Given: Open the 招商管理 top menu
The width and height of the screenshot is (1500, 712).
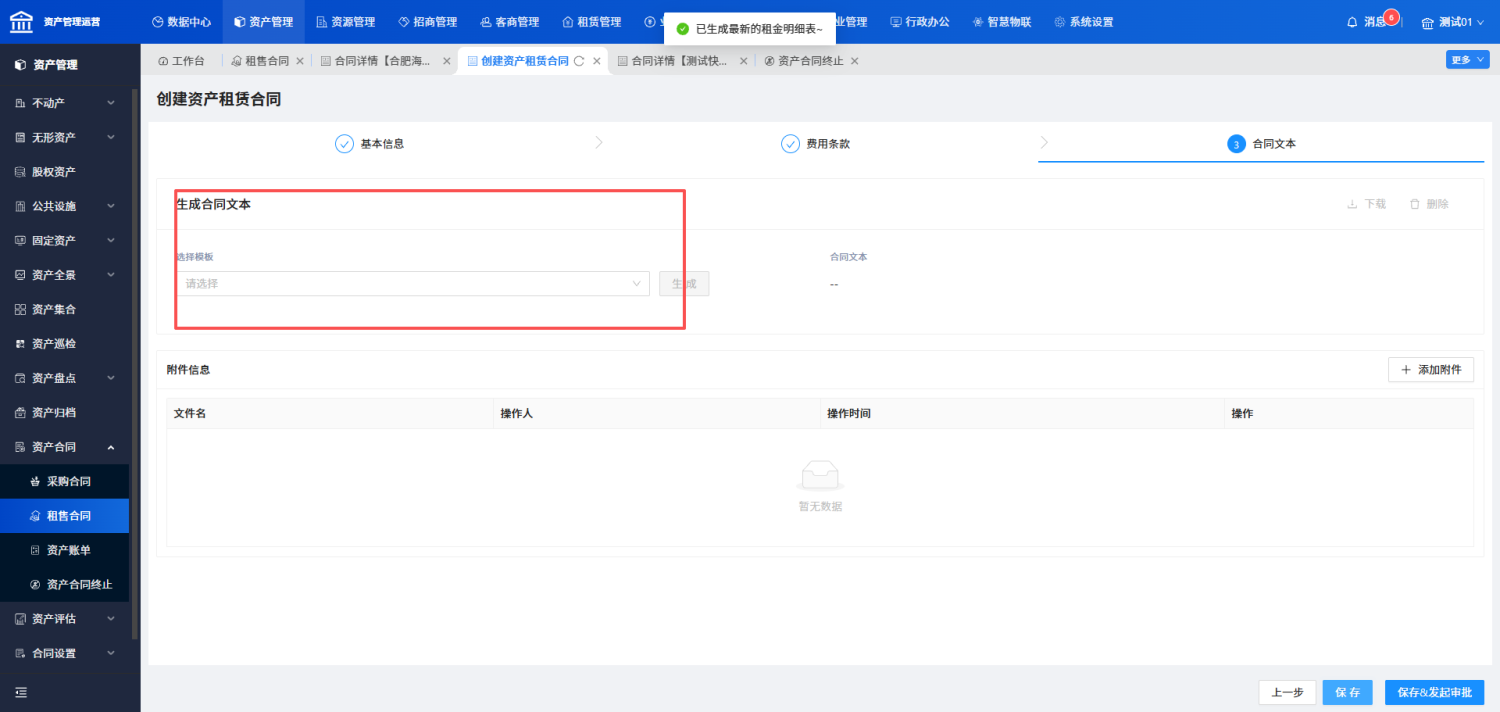Looking at the screenshot, I should [427, 22].
